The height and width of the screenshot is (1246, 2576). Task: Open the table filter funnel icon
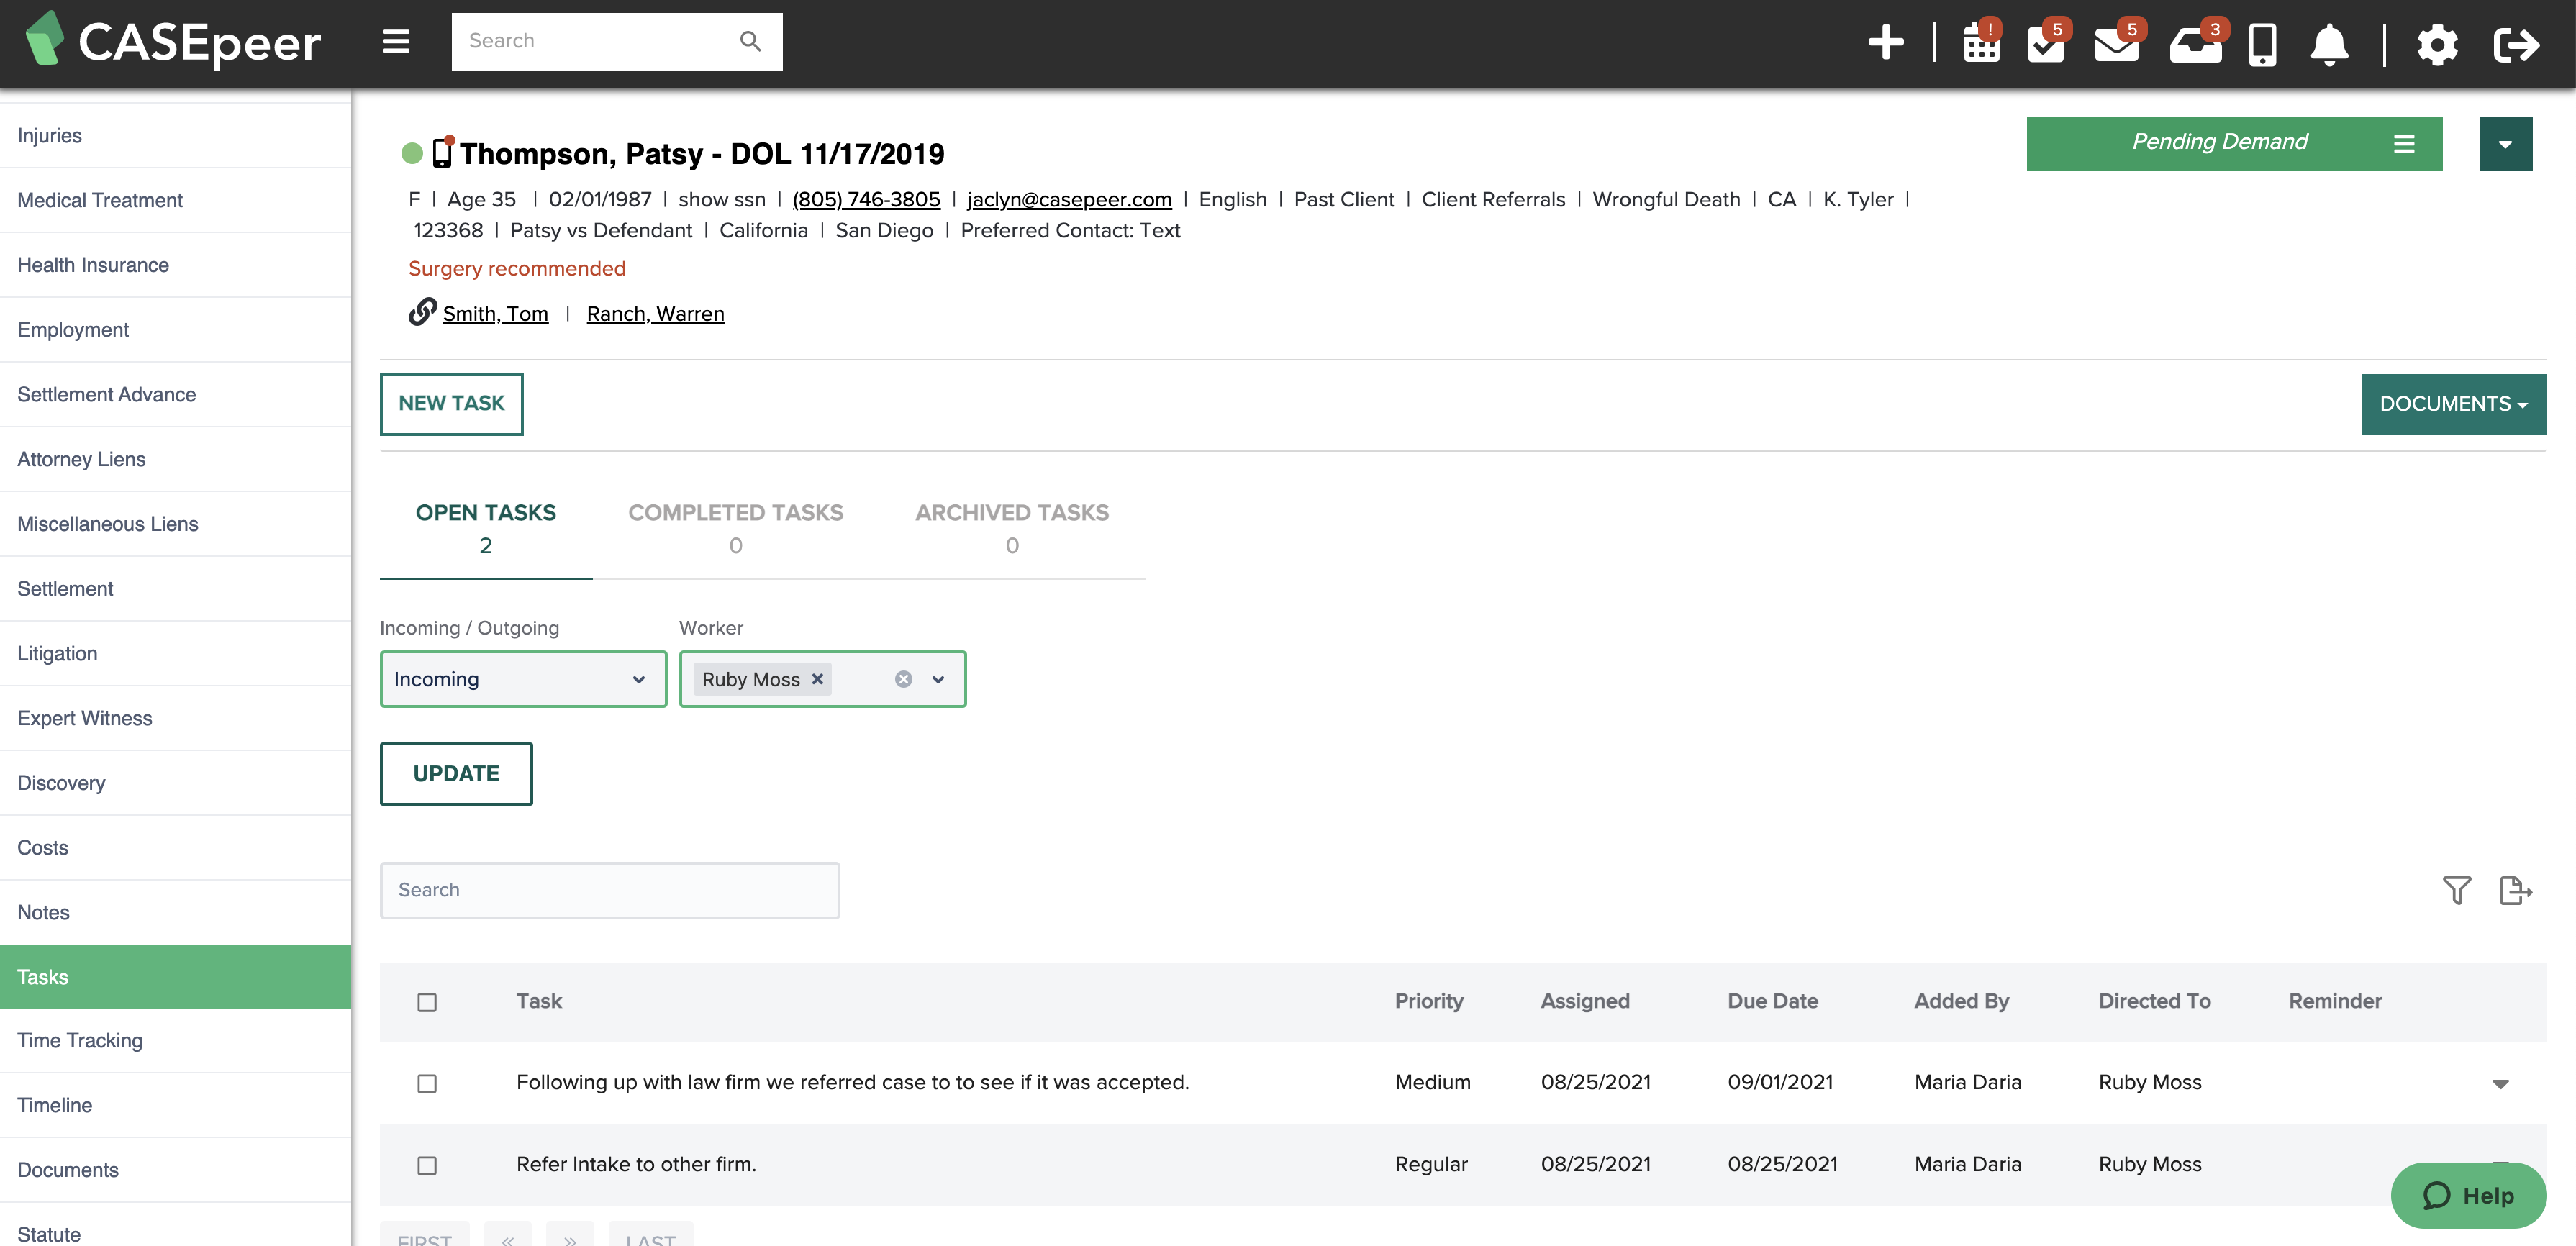2456,889
